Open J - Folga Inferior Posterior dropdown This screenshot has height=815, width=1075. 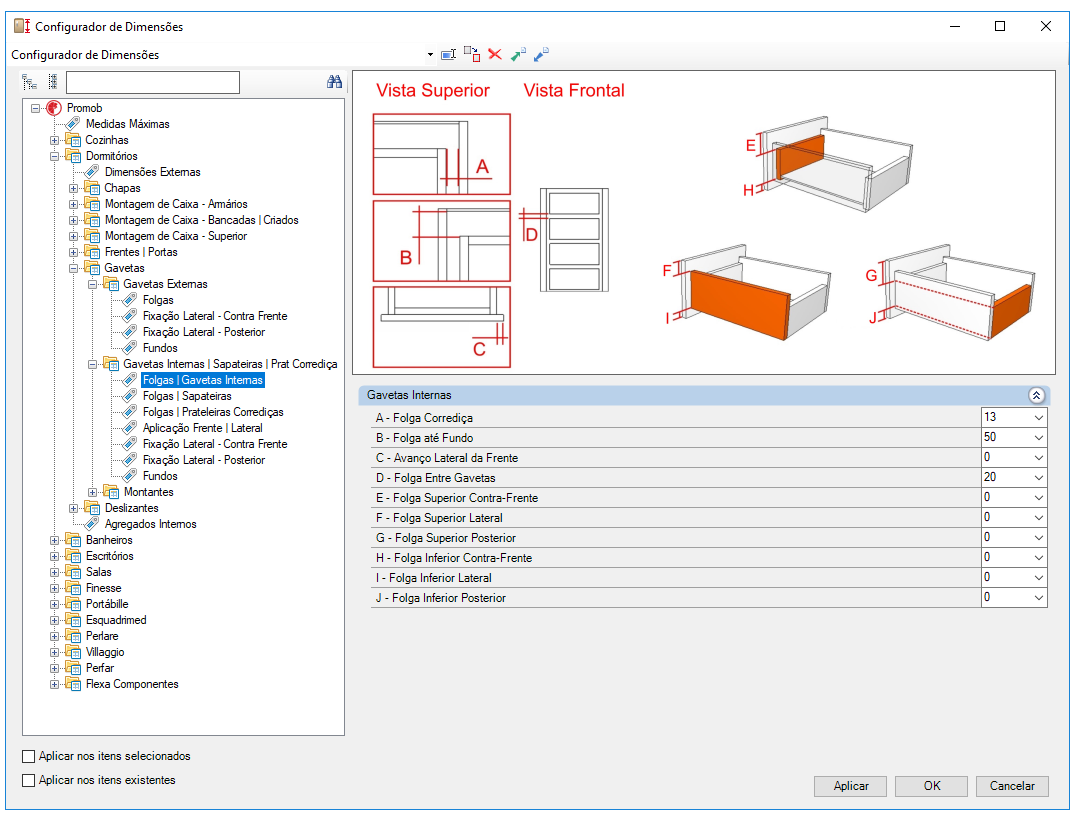[1039, 598]
